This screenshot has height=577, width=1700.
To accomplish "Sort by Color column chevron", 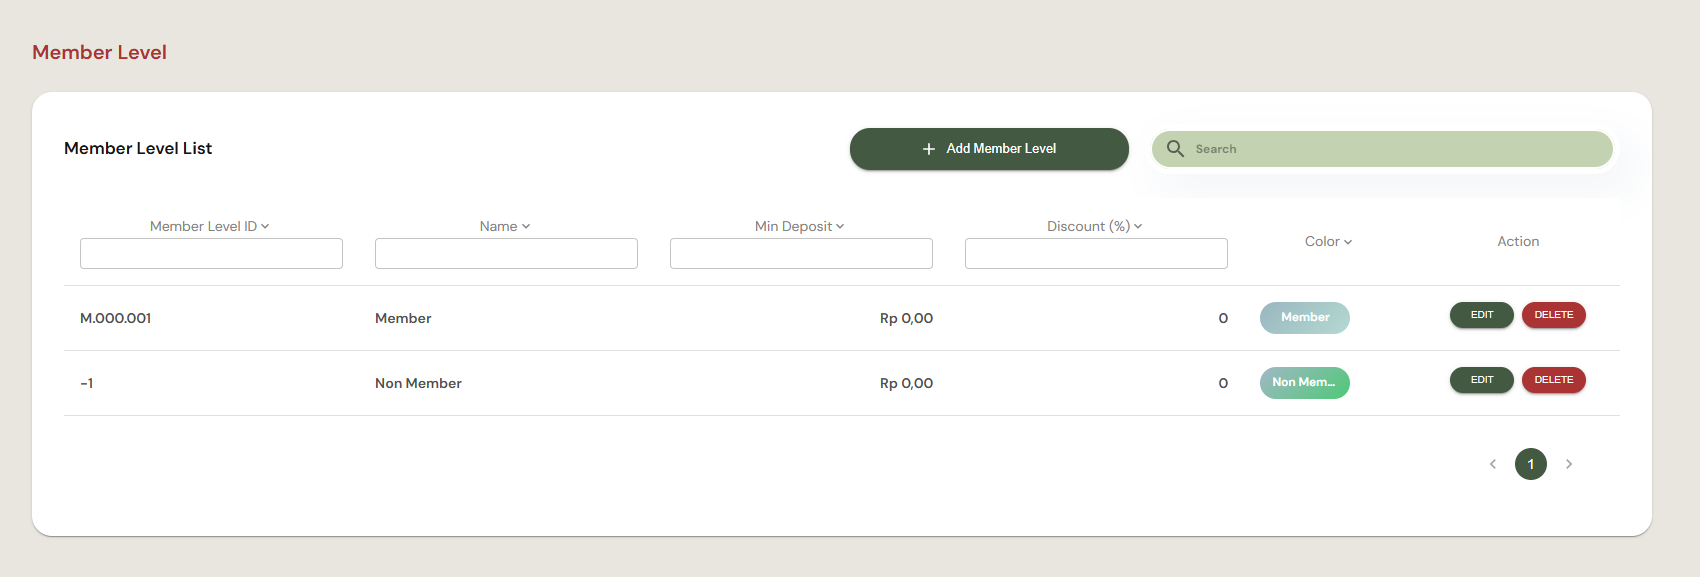I will (1348, 242).
